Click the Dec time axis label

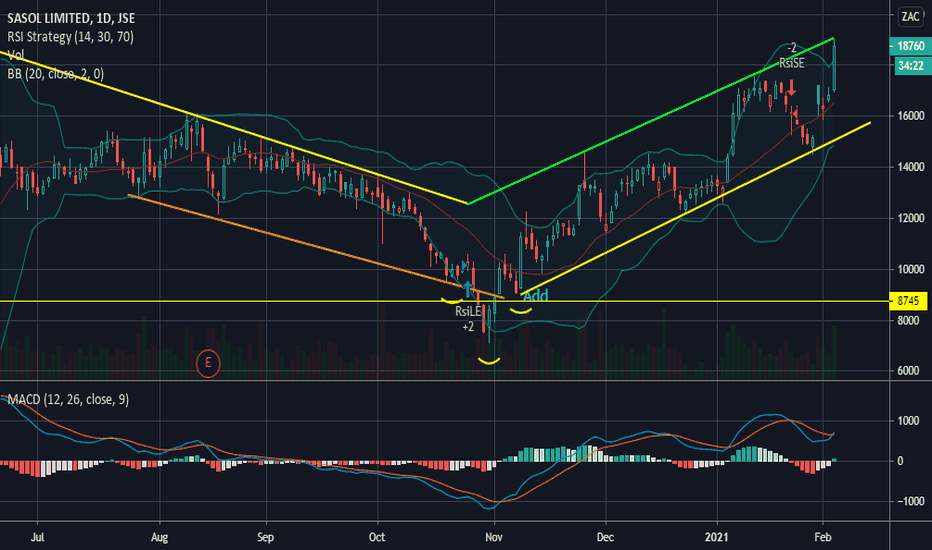click(605, 537)
